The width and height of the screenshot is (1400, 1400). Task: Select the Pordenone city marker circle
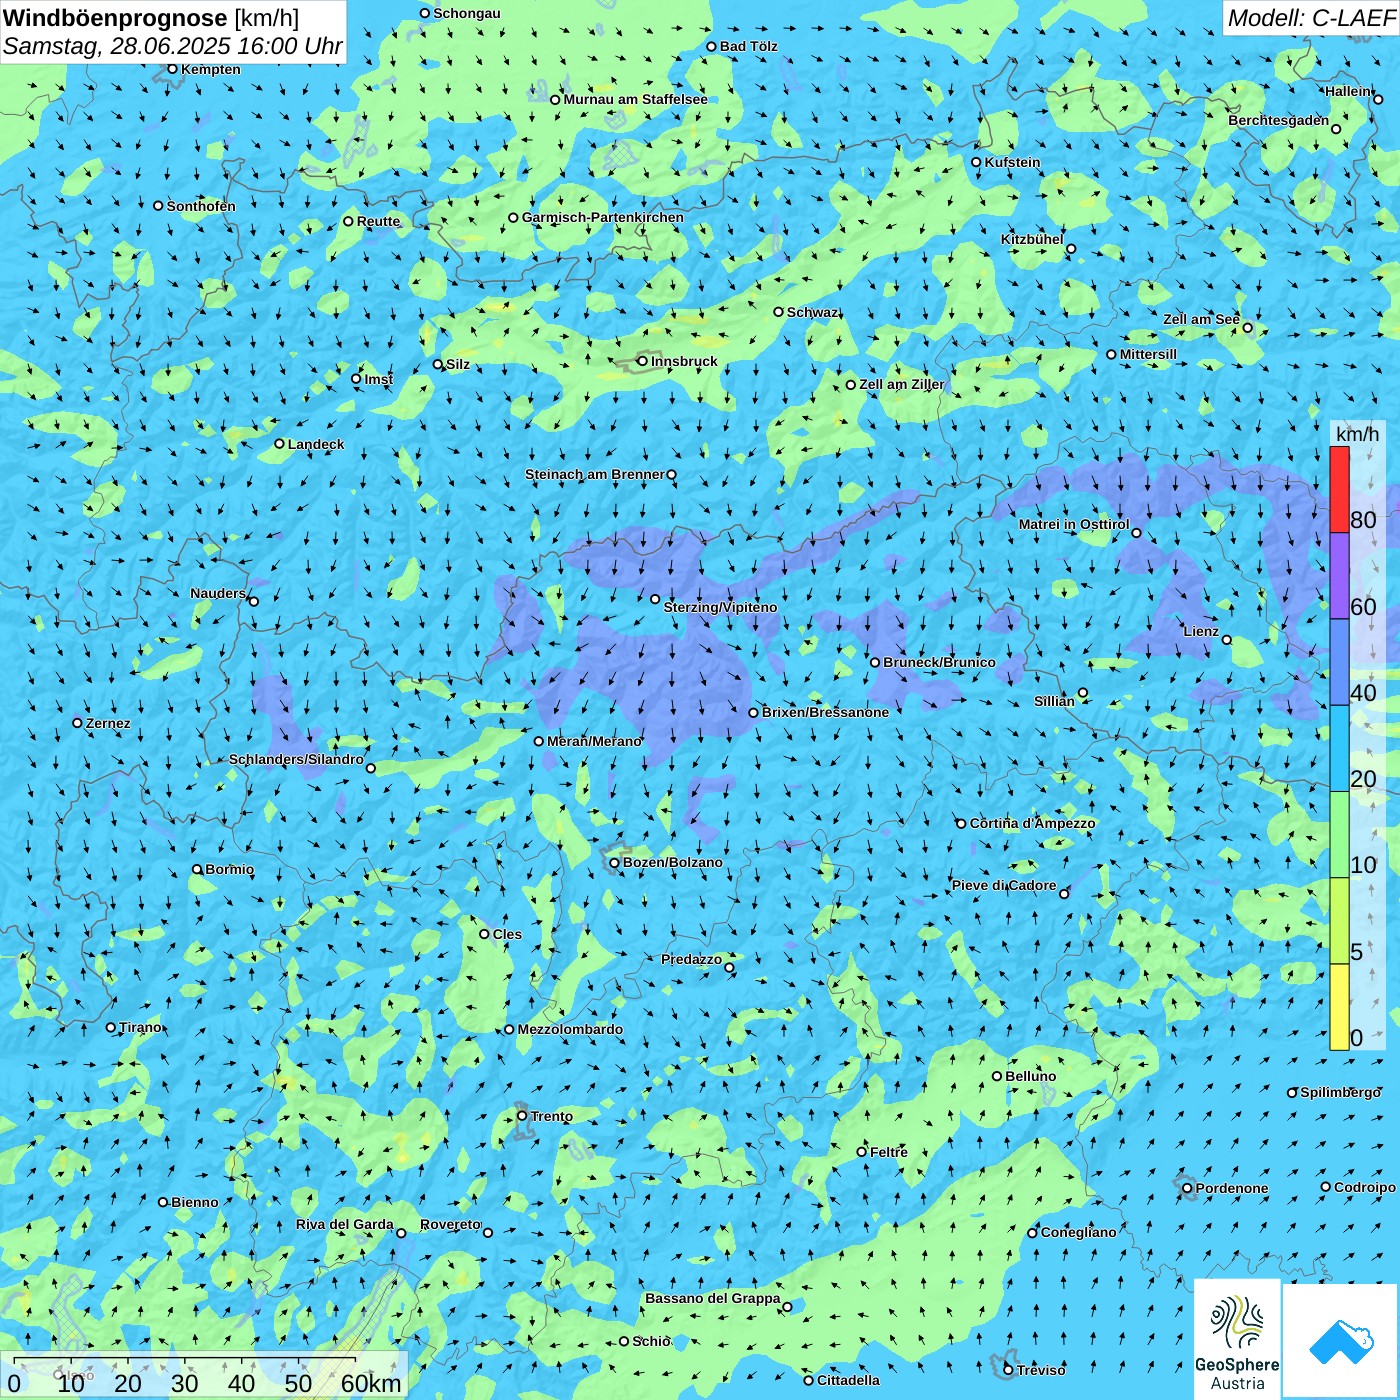[1187, 1188]
